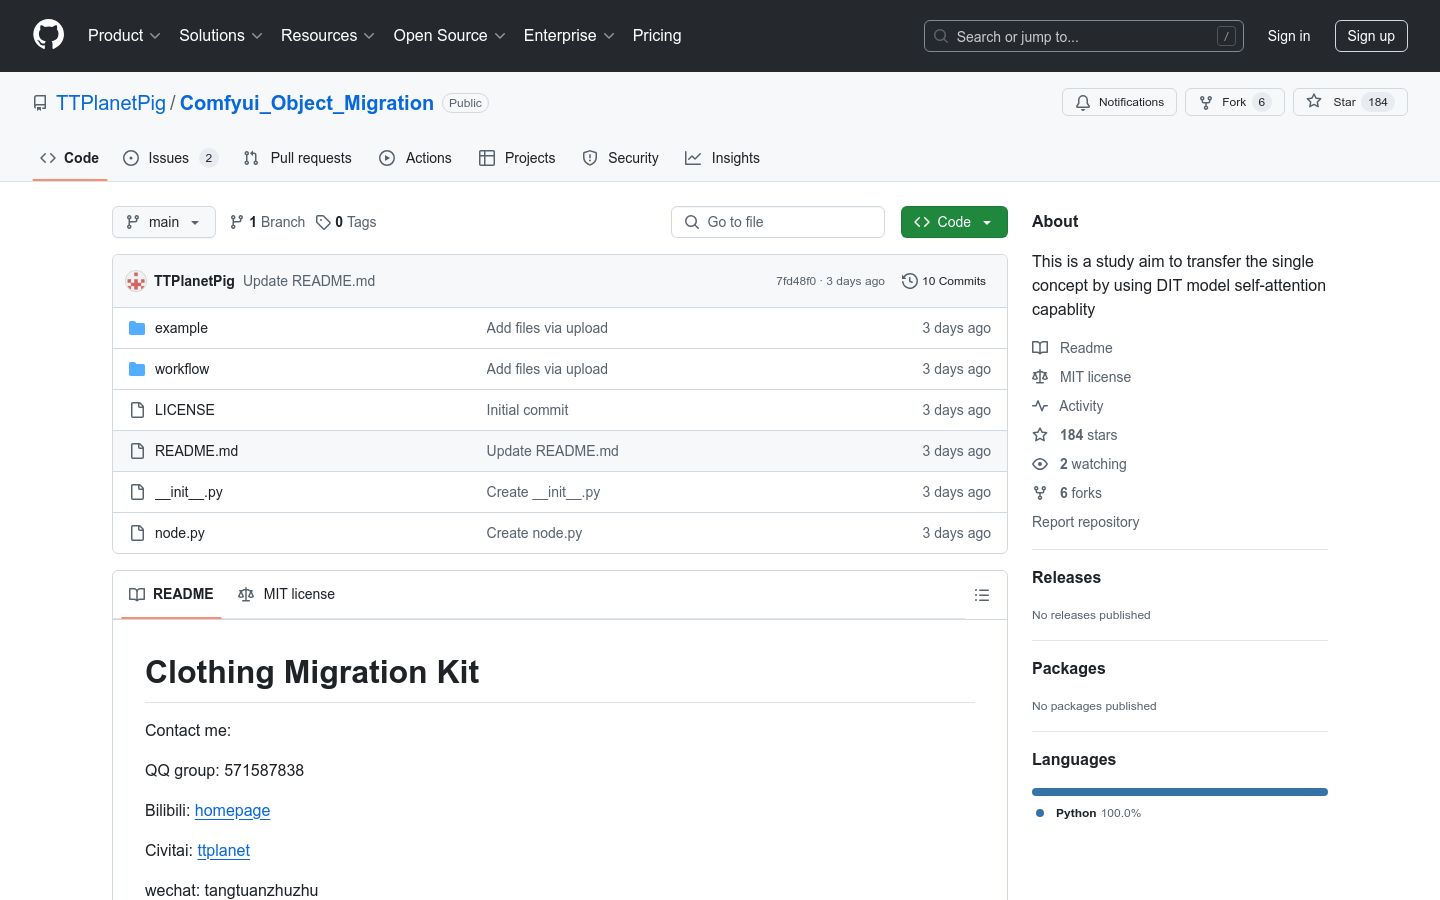Open the example folder
The height and width of the screenshot is (900, 1440).
point(181,328)
